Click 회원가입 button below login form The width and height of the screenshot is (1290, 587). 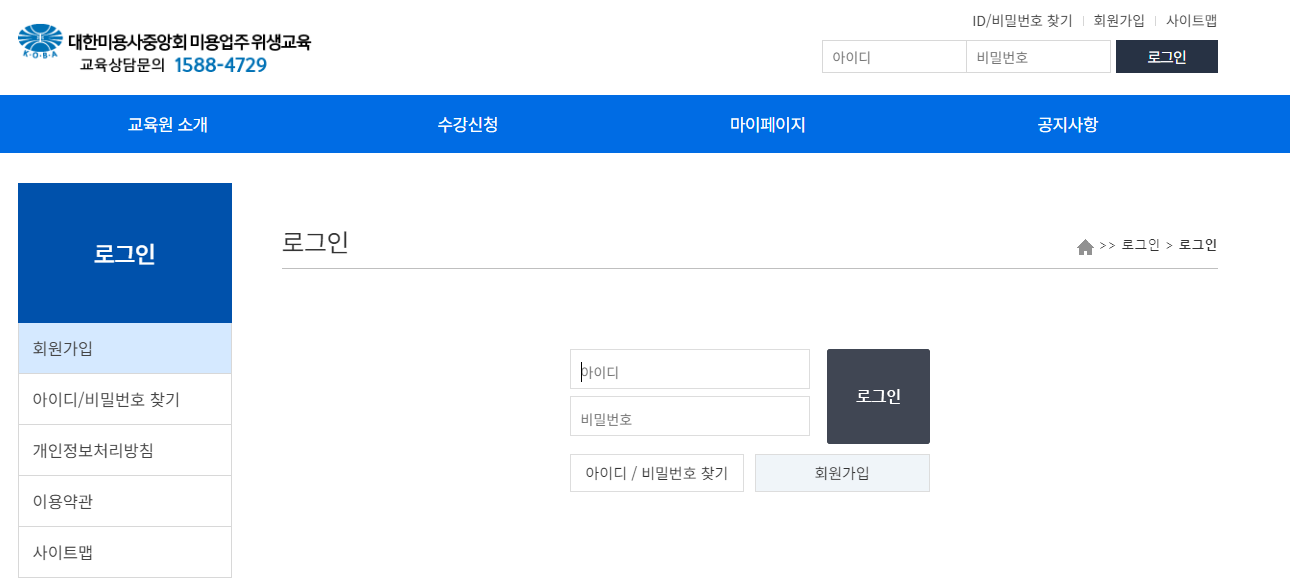(842, 473)
